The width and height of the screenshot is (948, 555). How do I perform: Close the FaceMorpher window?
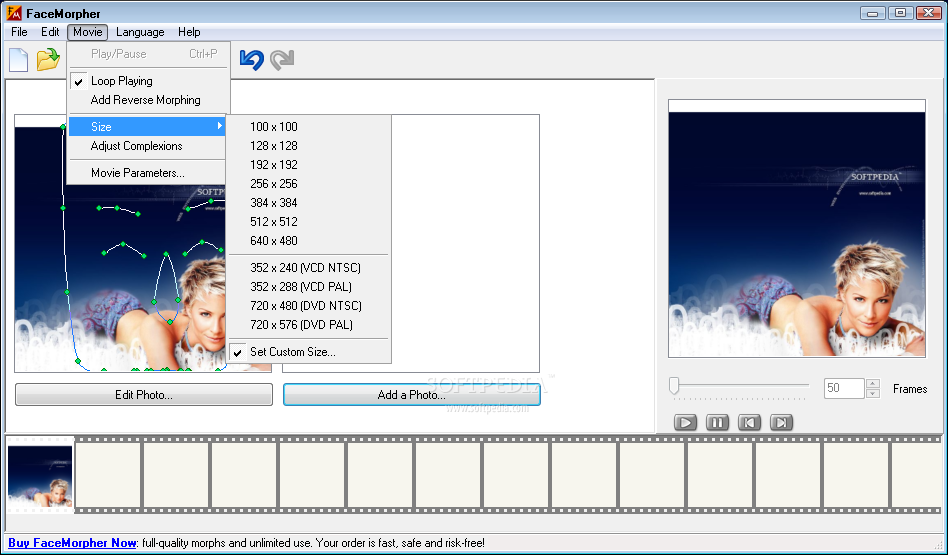pos(929,13)
